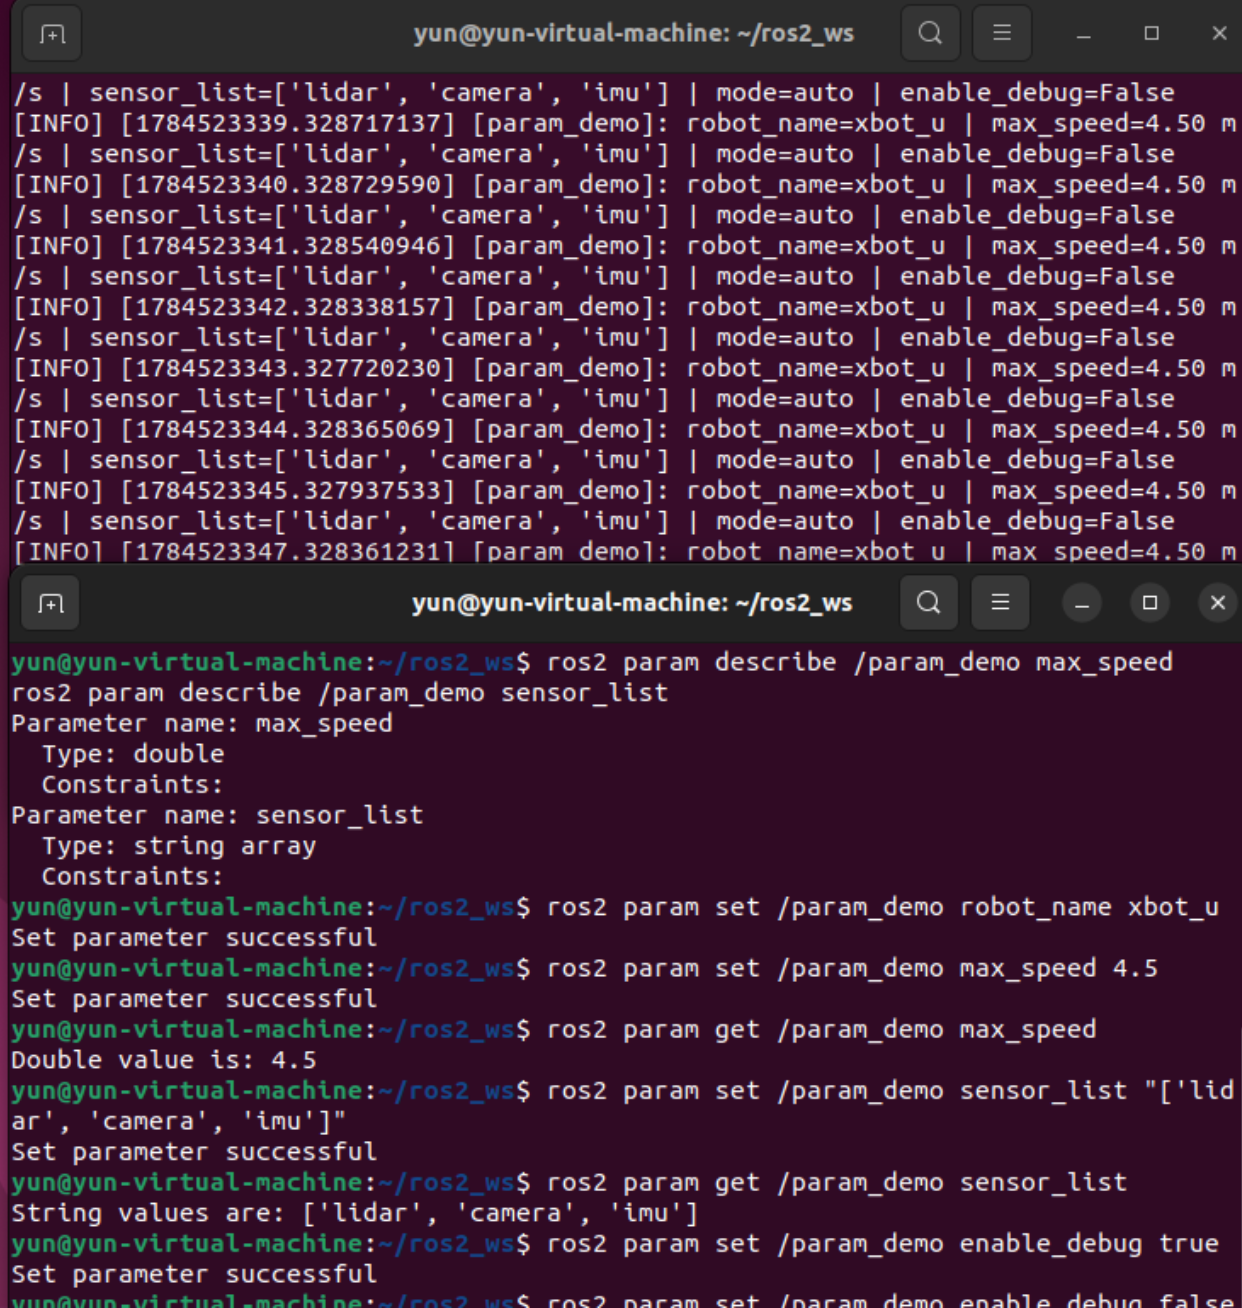Click the 'ros2 param get /param_demo sensor_list' command
Image resolution: width=1242 pixels, height=1308 pixels.
tap(837, 1182)
